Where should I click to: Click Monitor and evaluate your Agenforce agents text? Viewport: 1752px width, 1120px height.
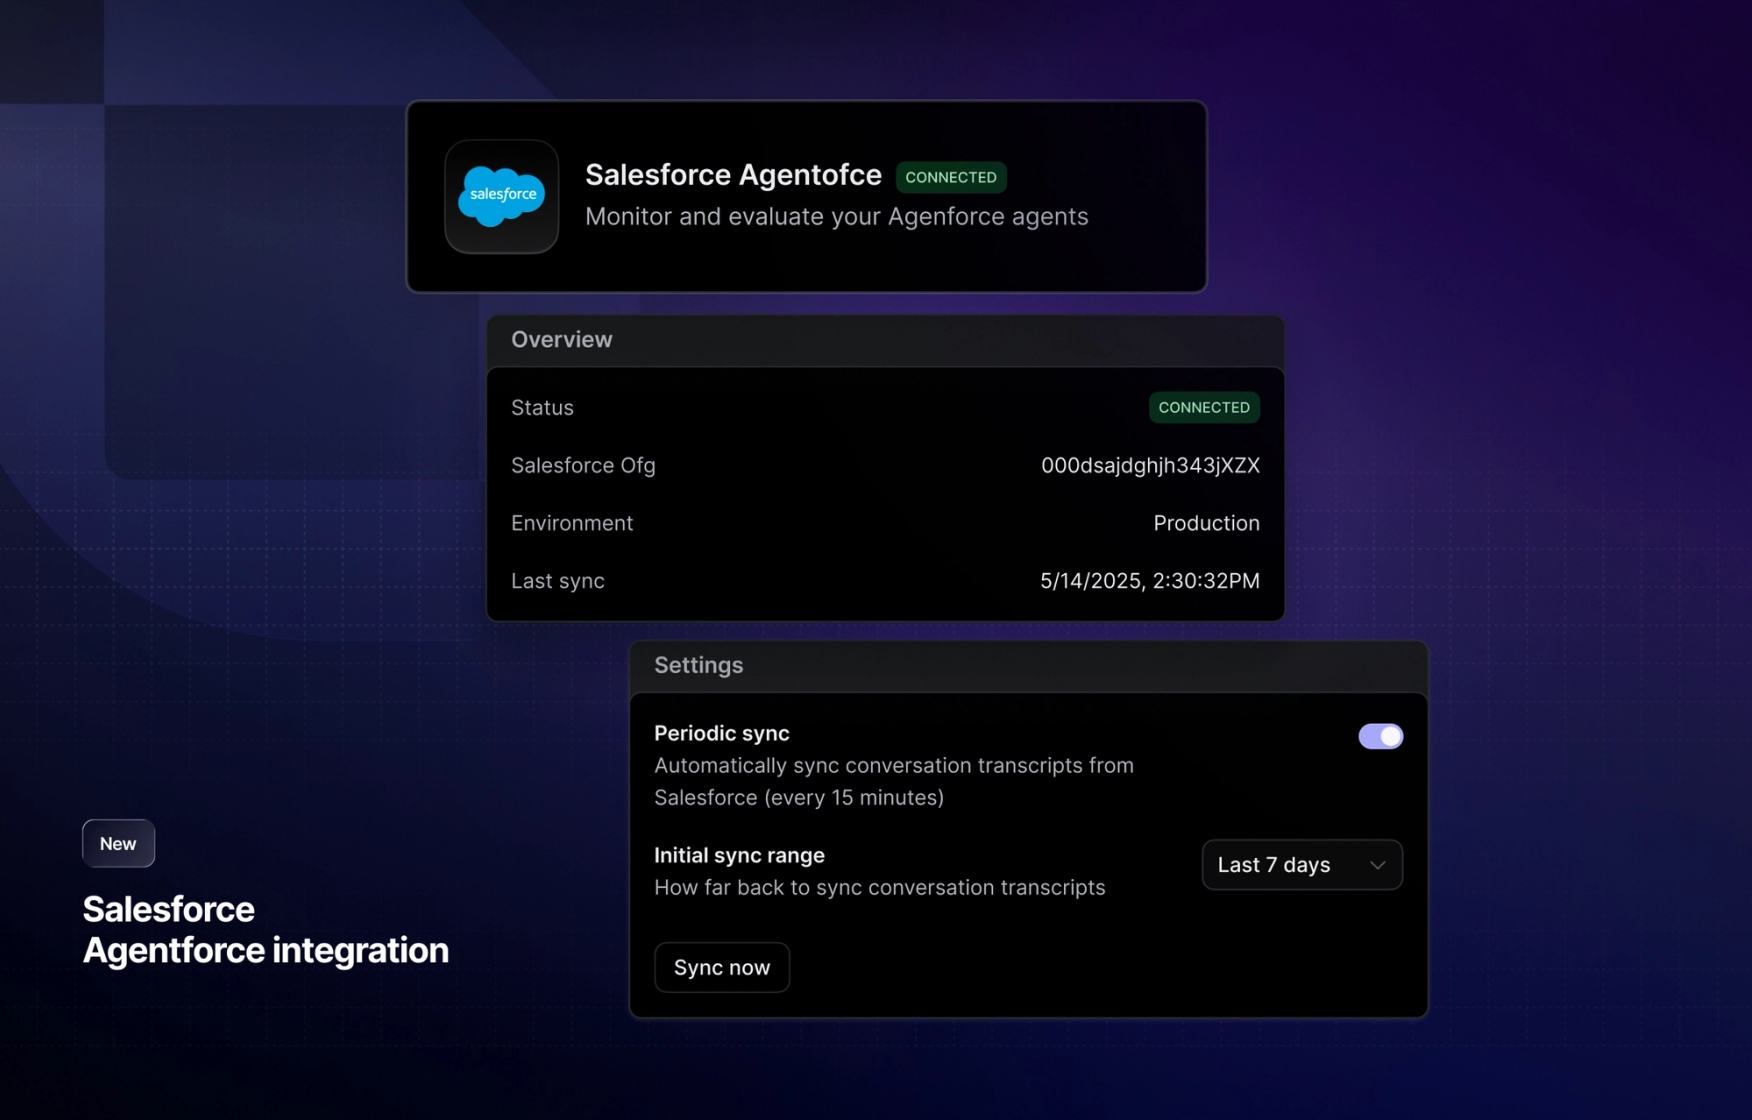click(836, 217)
